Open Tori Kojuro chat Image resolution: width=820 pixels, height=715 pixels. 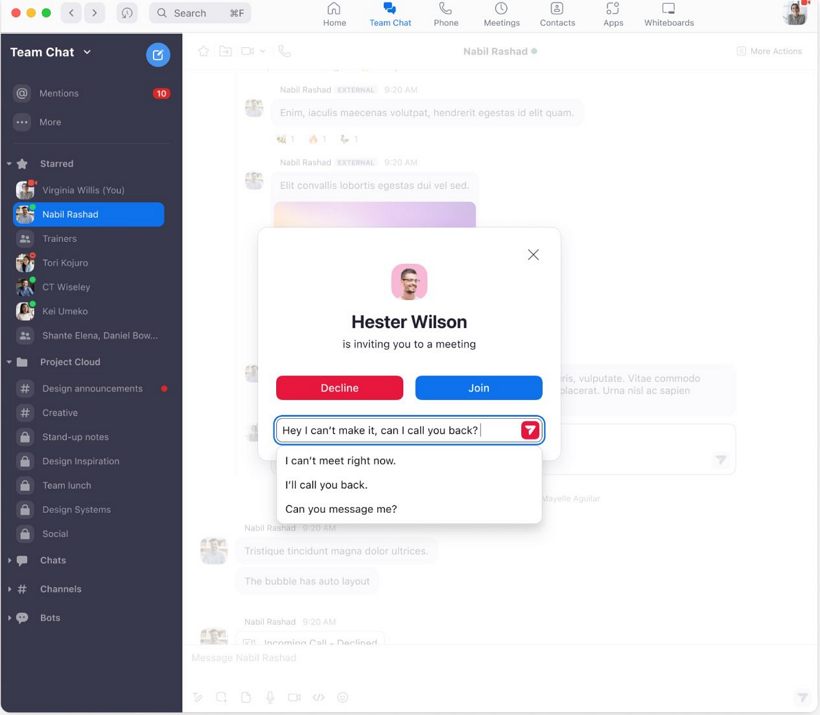[89, 263]
